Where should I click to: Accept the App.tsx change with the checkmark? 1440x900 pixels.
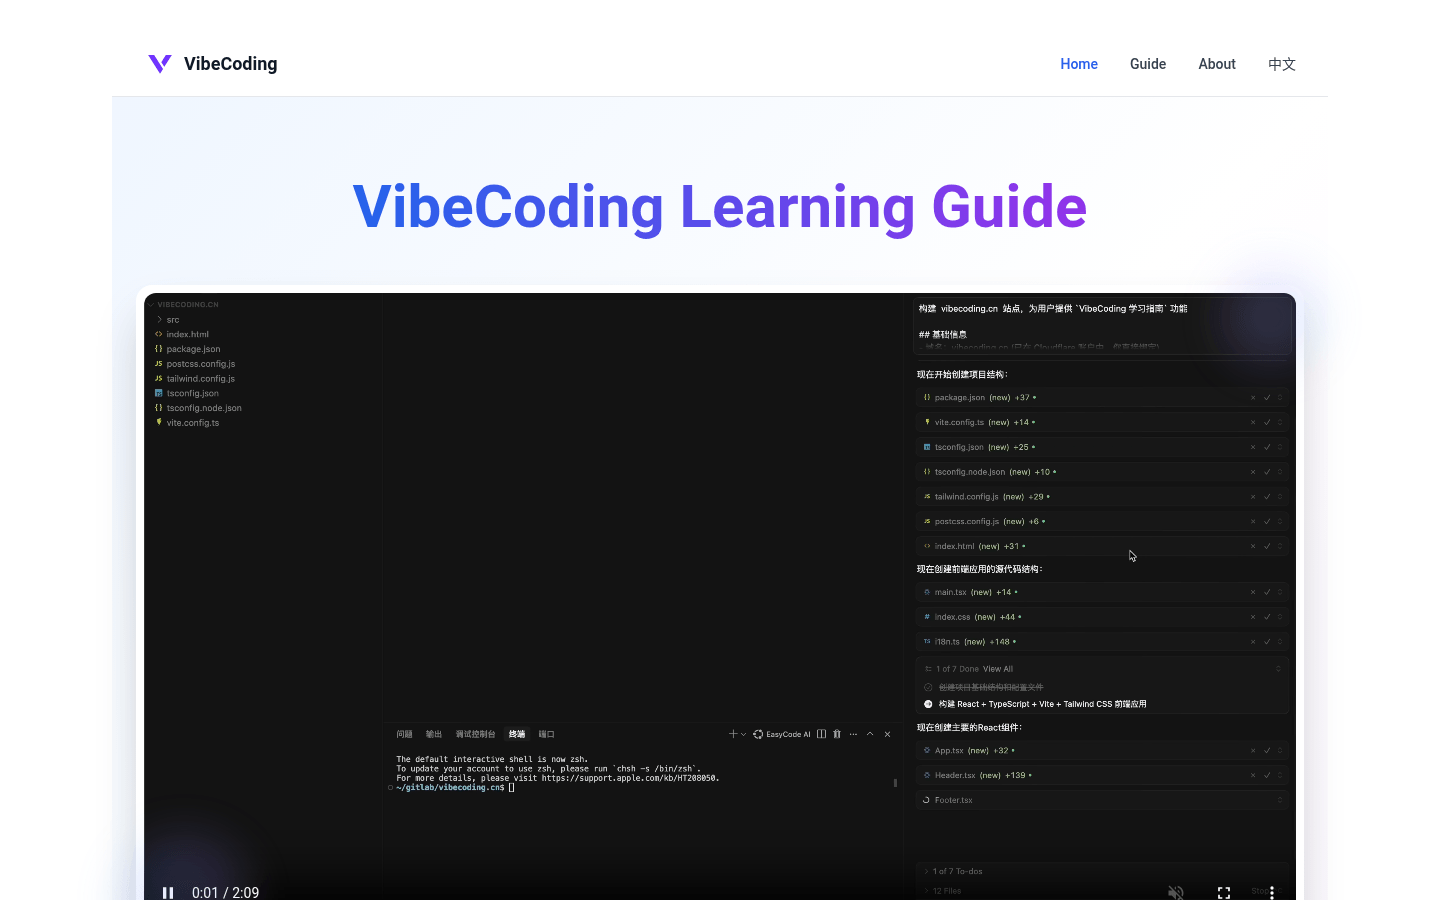coord(1267,750)
